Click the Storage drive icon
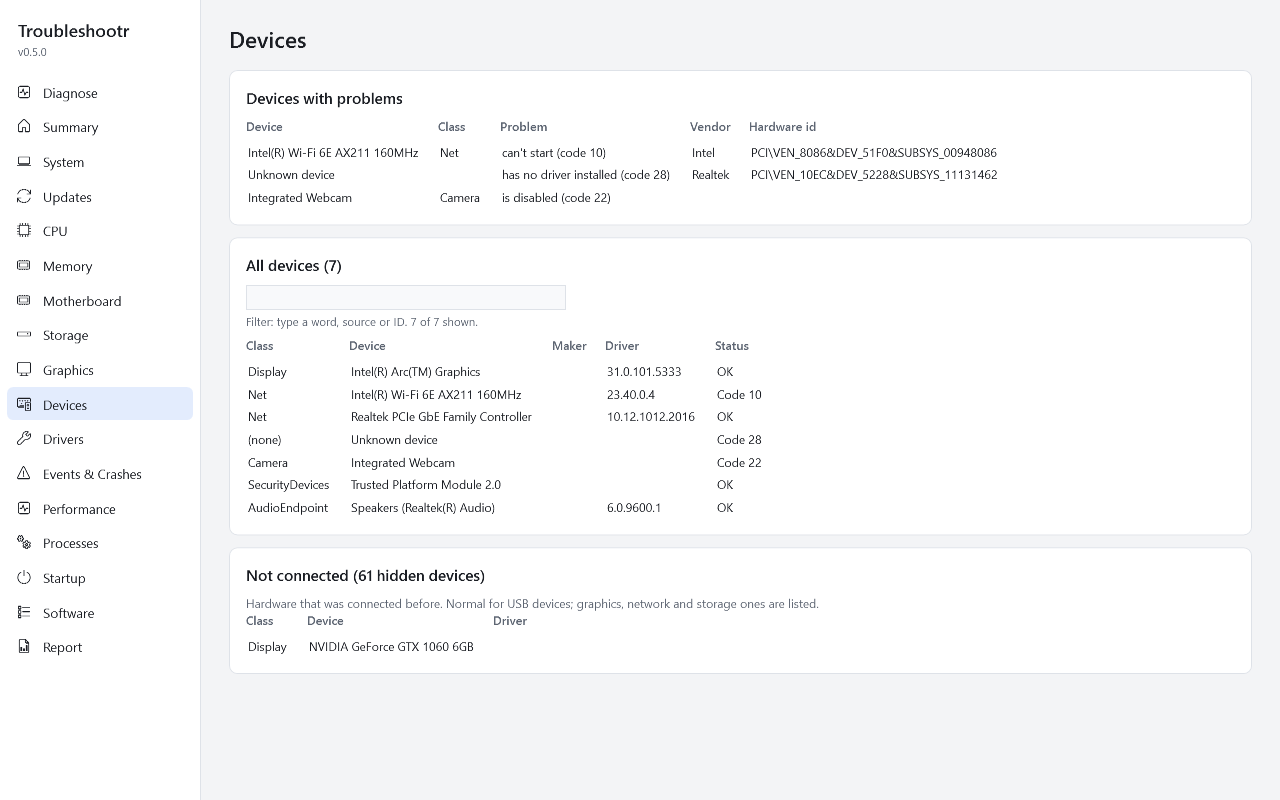Viewport: 1280px width, 800px height. [24, 335]
